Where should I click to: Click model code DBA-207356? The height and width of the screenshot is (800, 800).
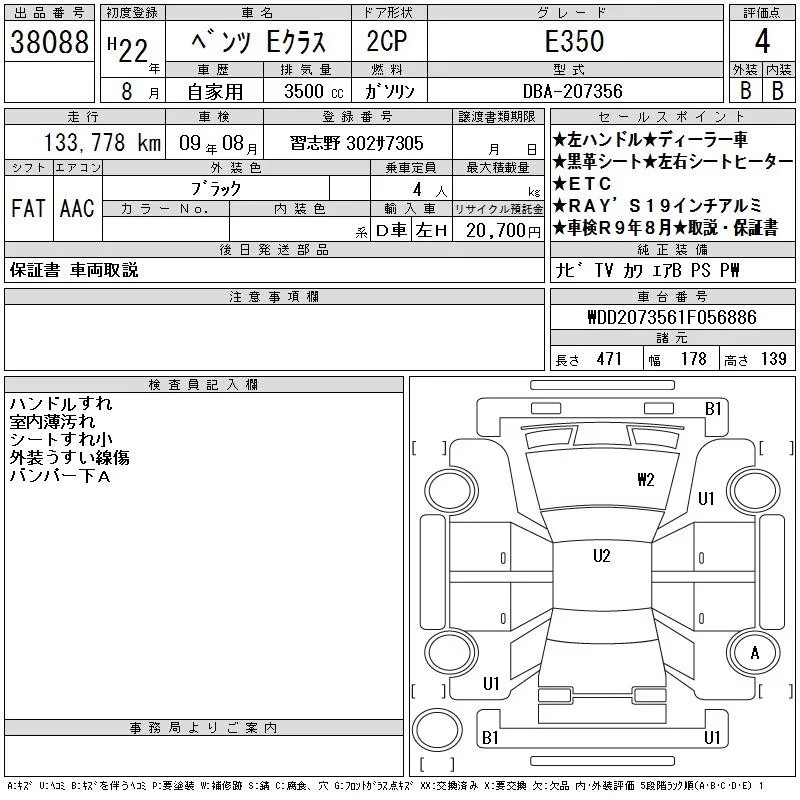coord(572,91)
